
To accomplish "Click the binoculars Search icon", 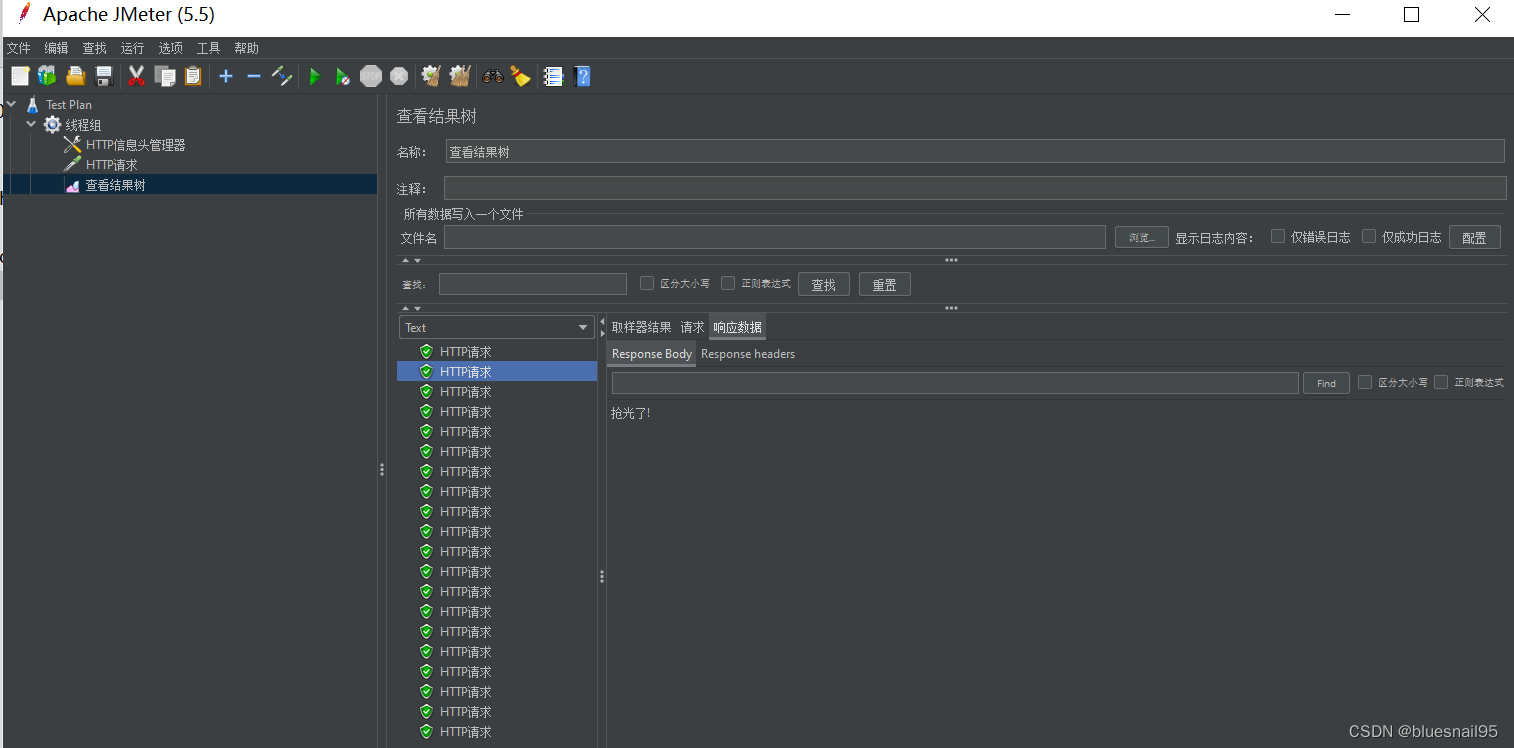I will click(493, 76).
